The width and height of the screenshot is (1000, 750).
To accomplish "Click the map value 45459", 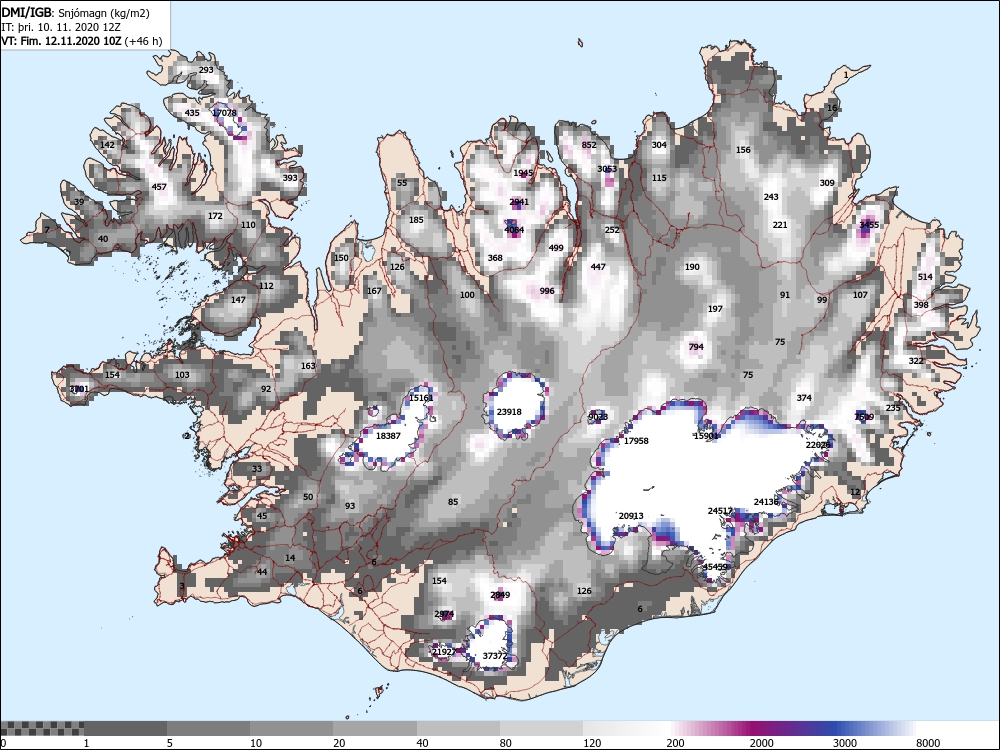I will point(715,567).
